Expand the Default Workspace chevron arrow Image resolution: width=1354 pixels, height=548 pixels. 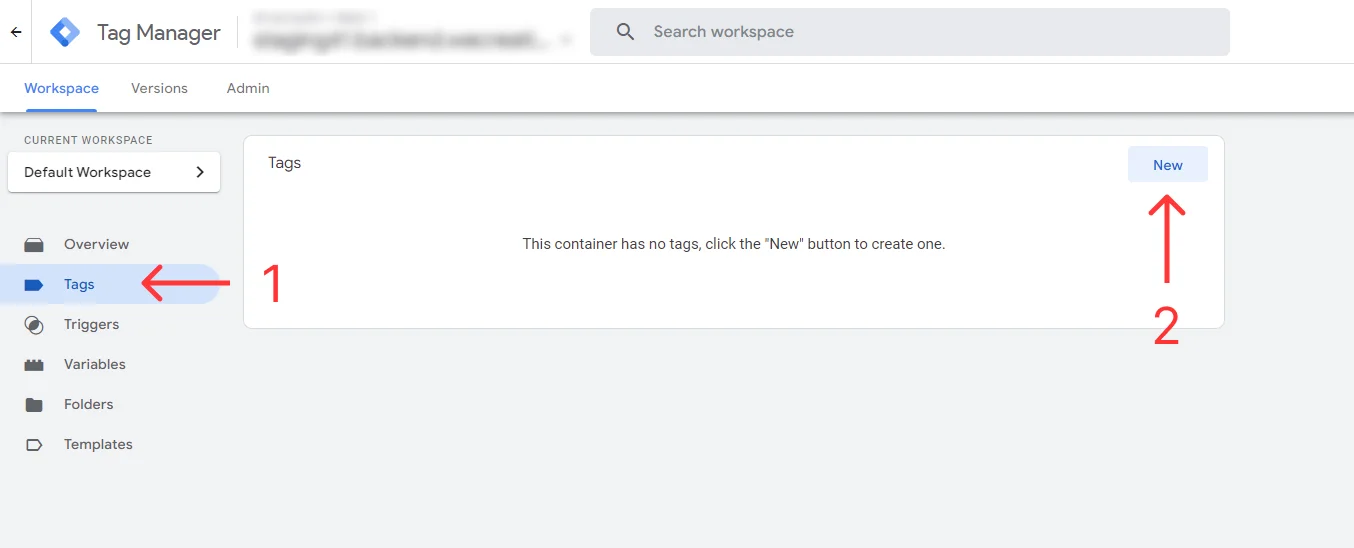click(200, 172)
